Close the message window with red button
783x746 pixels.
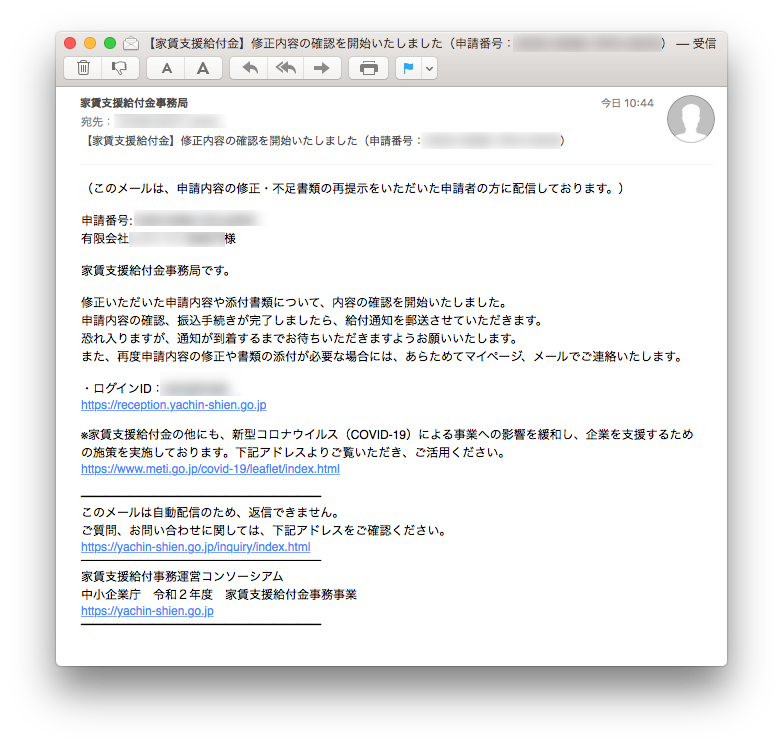[x=70, y=44]
